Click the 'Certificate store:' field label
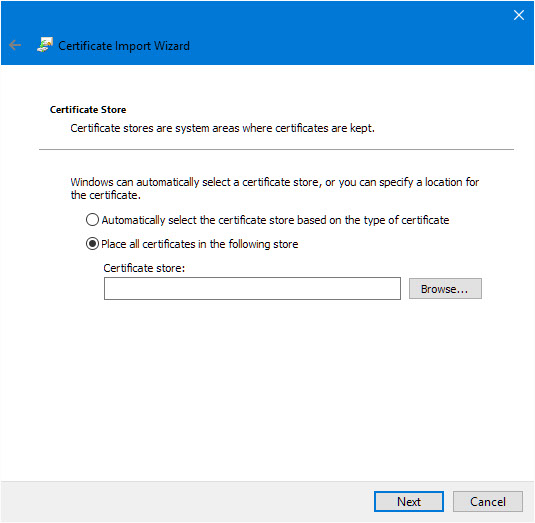This screenshot has height=523, width=535. pyautogui.click(x=144, y=268)
